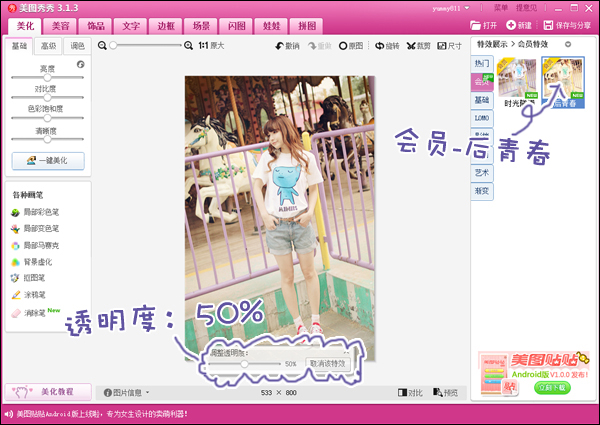This screenshot has width=600, height=425.
Task: Go to the 边框 frames tab
Action: click(x=166, y=26)
